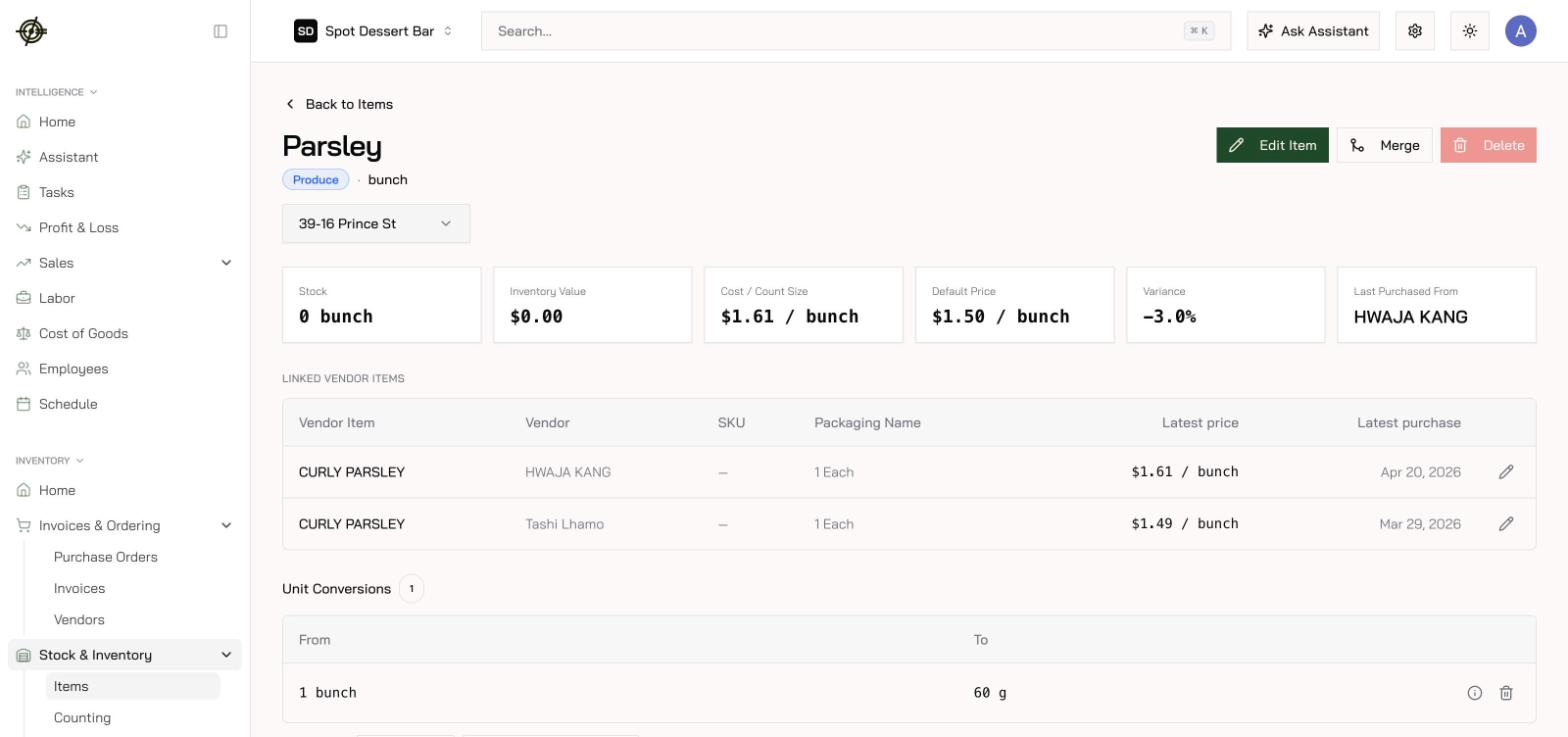Click Vendor Item column header

(x=337, y=423)
